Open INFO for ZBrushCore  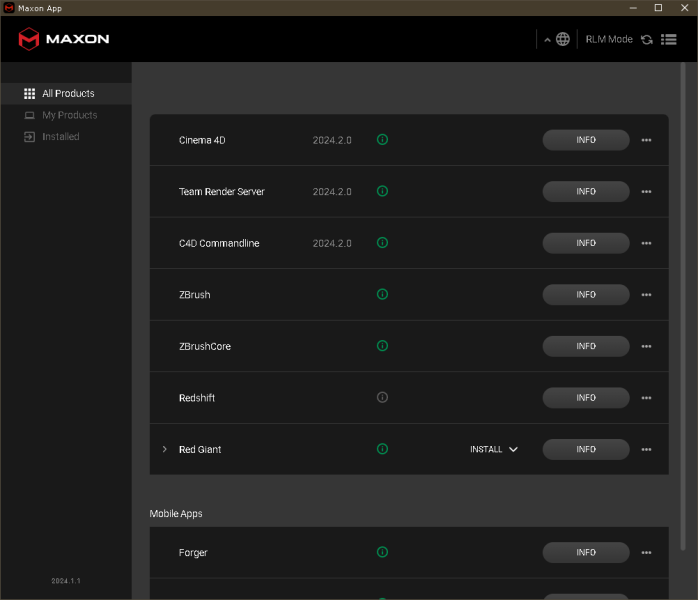click(586, 346)
